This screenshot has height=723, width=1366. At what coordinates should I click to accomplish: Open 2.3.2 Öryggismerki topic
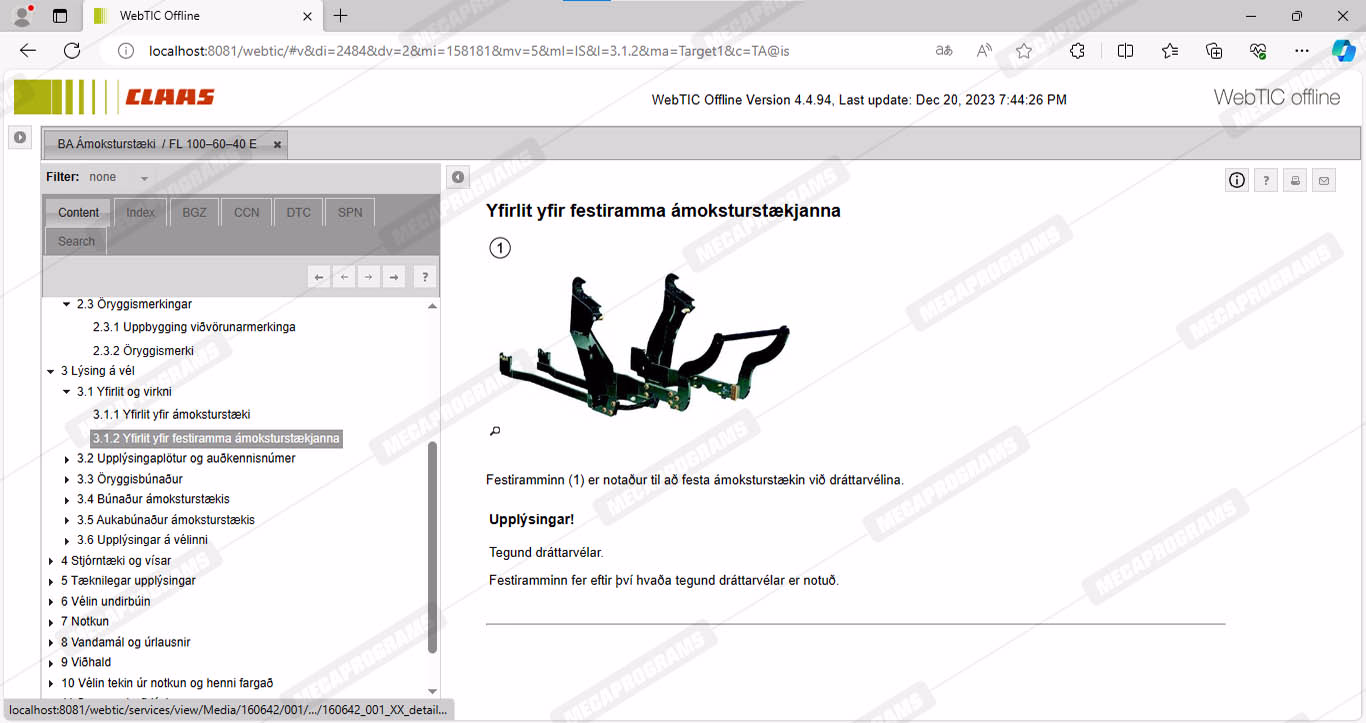(x=143, y=351)
